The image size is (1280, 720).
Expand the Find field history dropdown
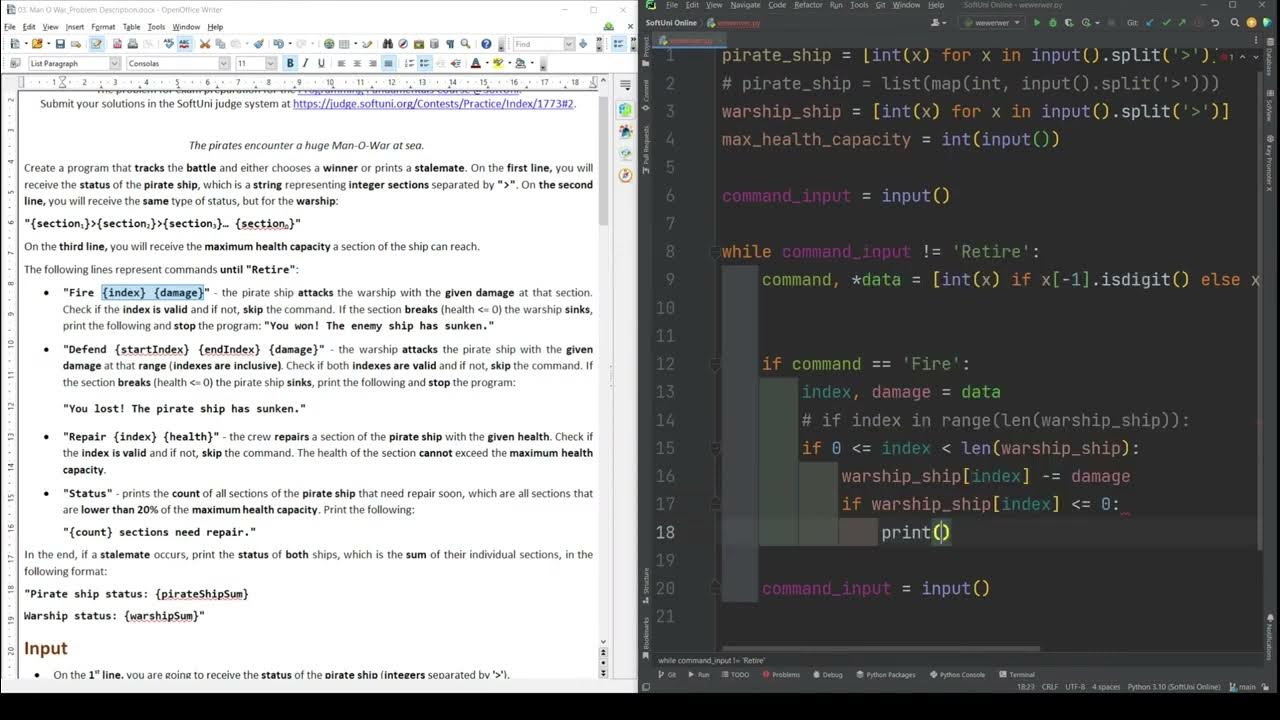tap(569, 44)
